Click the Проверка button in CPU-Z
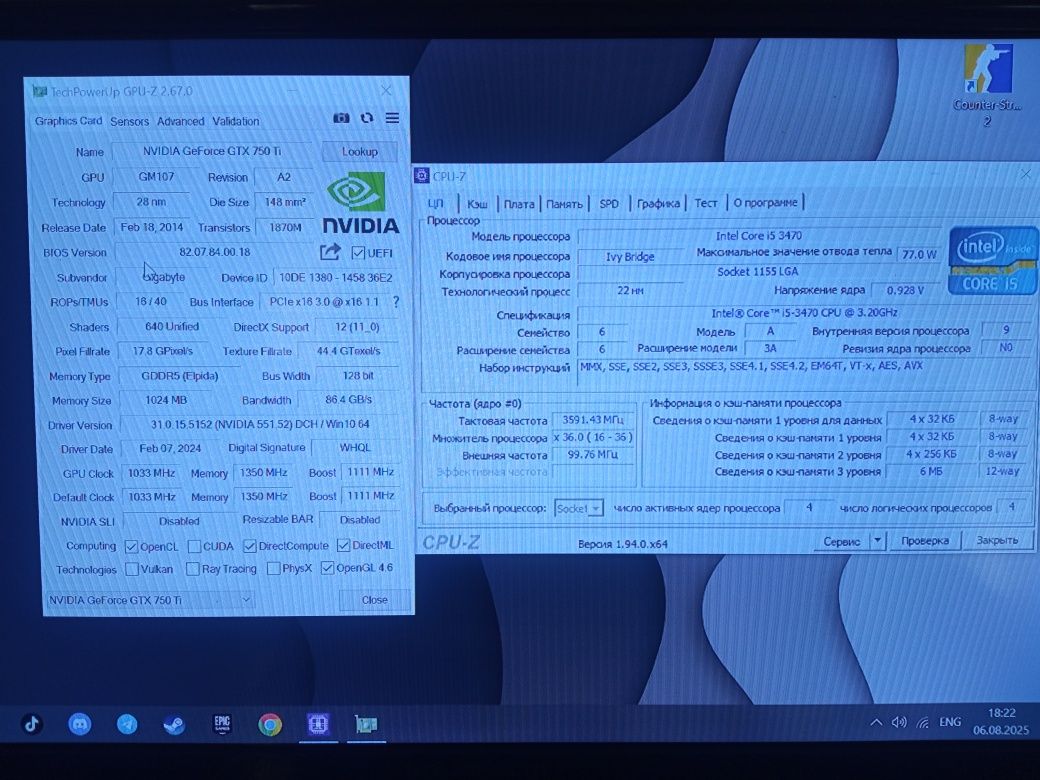The height and width of the screenshot is (780, 1040). coord(925,541)
